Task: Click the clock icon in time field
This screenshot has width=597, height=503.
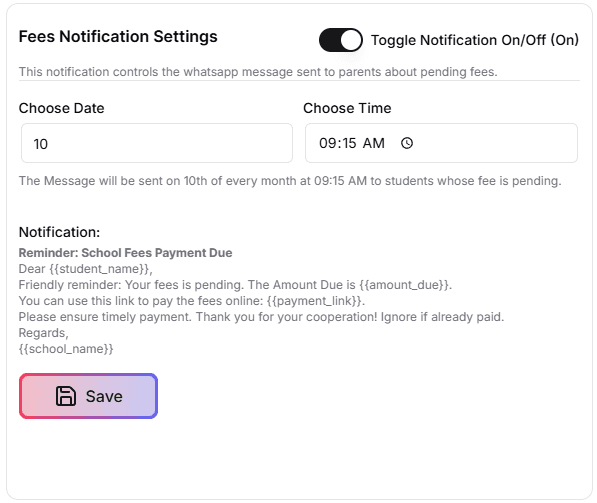Action: tap(407, 143)
